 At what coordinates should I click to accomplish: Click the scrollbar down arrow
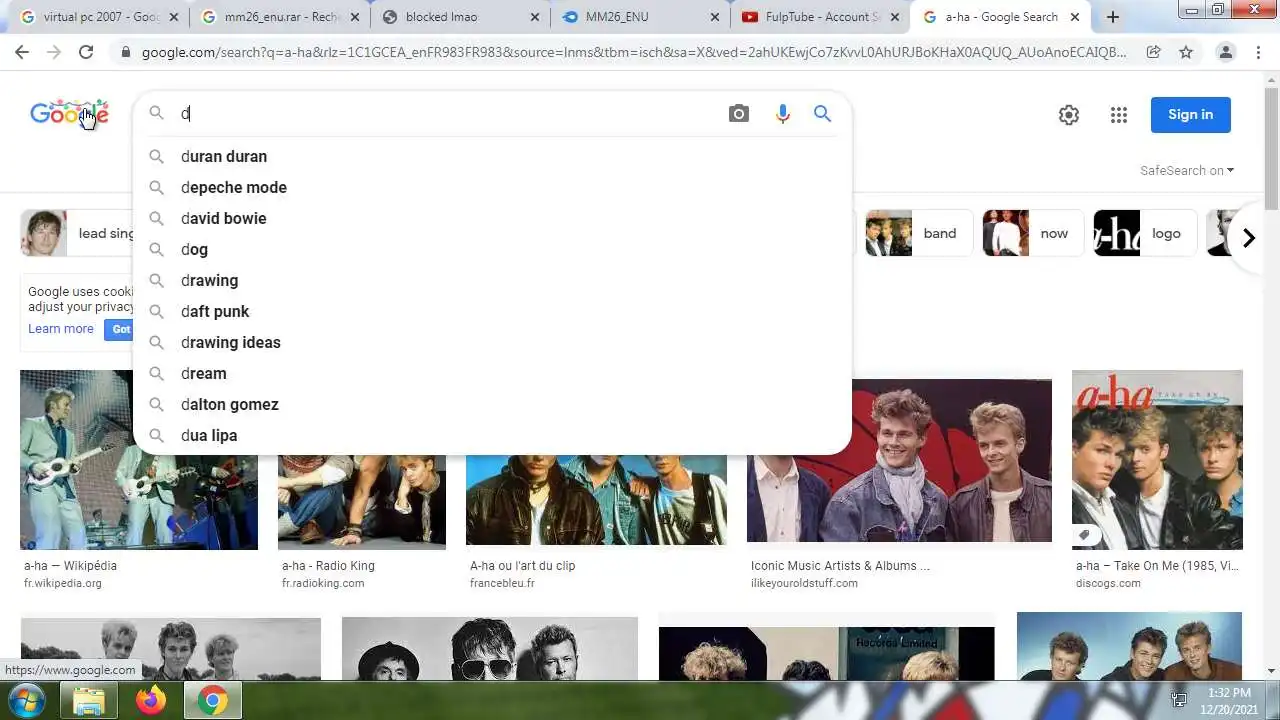point(1271,672)
